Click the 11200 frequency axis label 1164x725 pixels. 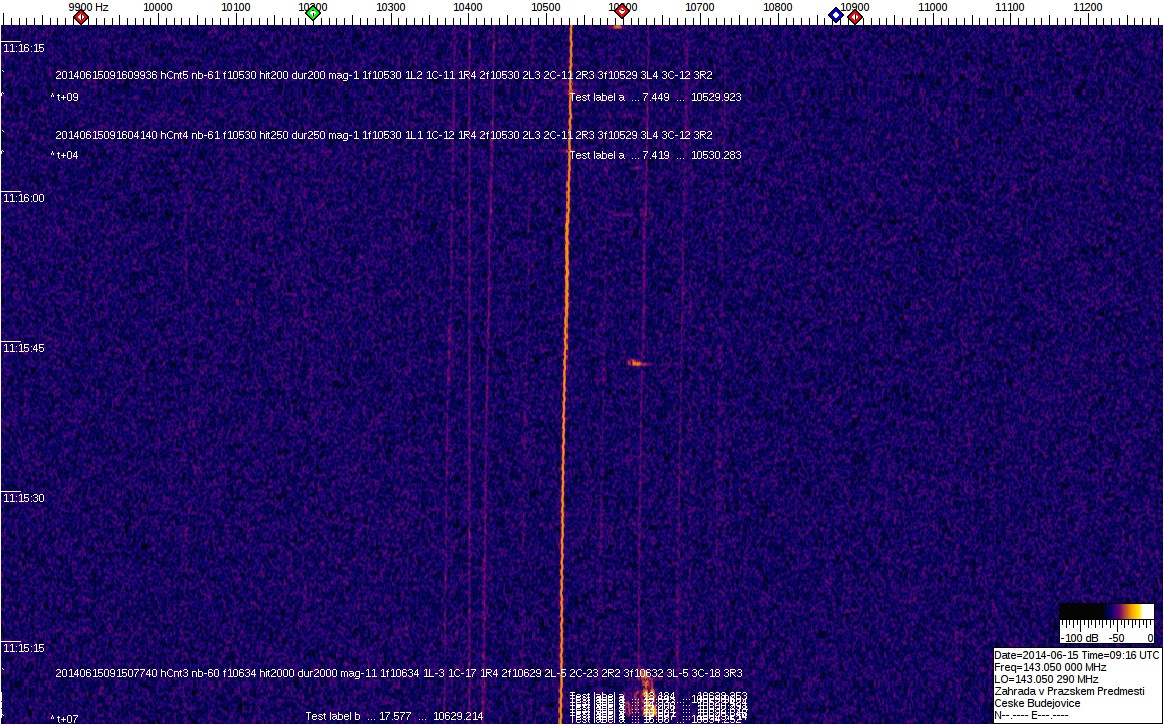point(1088,7)
